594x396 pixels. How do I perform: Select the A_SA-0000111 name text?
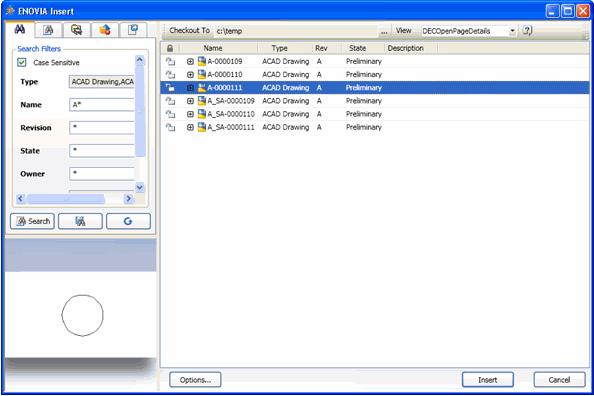coord(231,127)
